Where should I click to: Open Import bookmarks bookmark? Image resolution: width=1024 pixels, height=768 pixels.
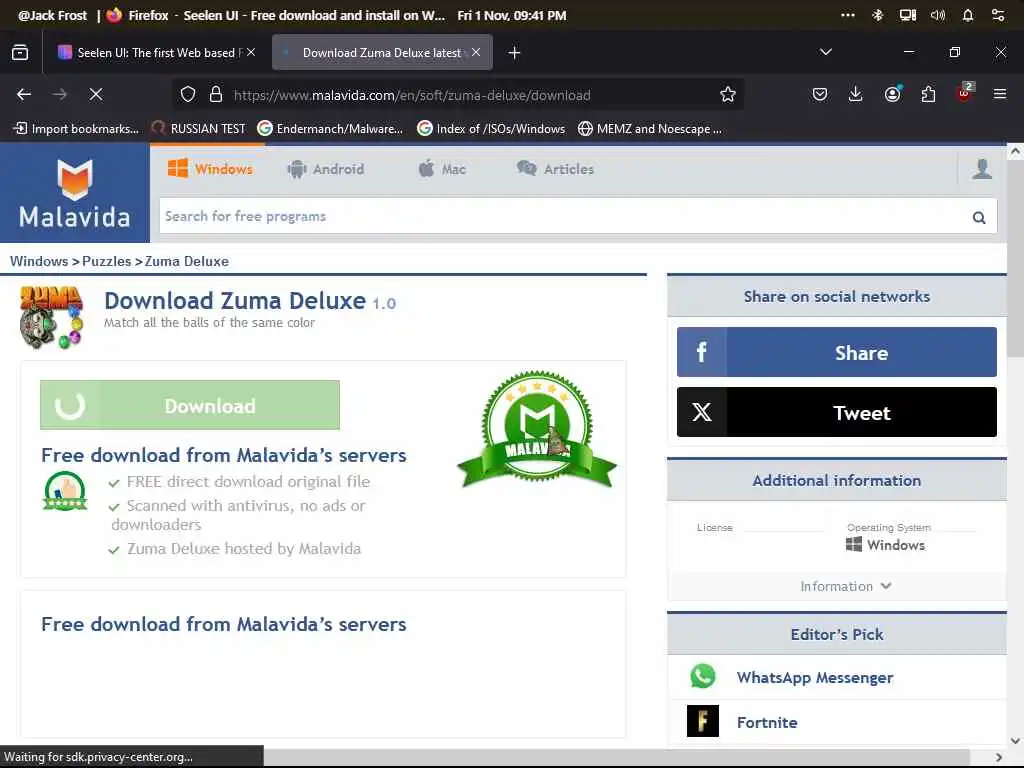pos(77,129)
